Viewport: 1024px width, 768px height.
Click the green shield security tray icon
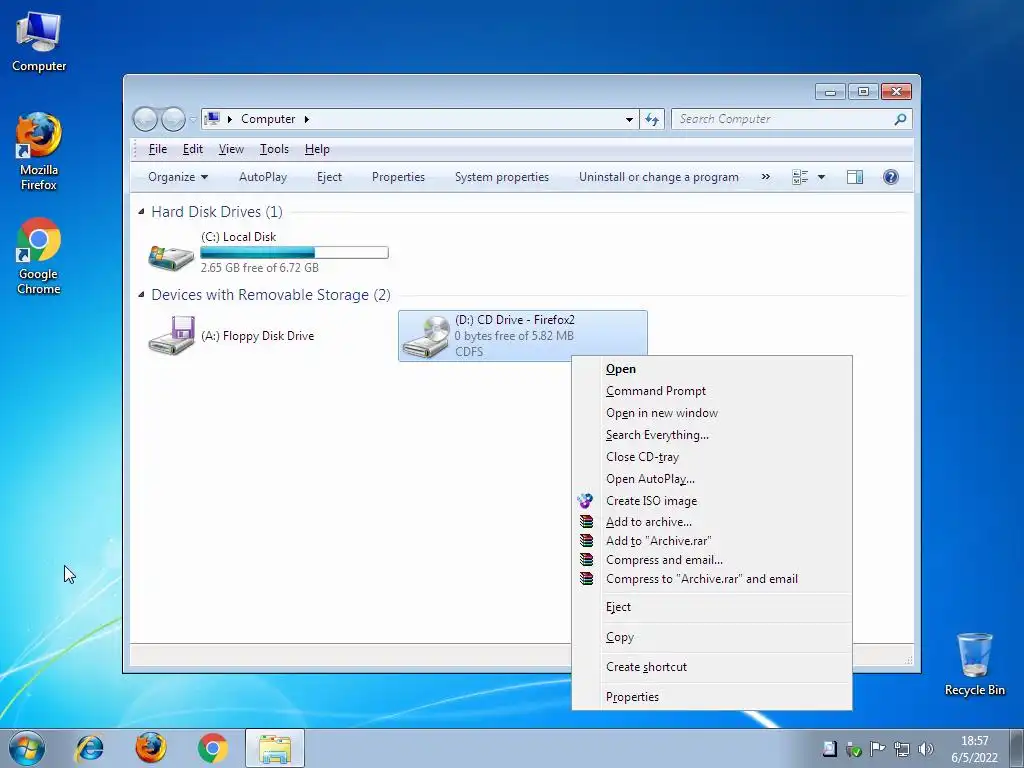click(854, 749)
